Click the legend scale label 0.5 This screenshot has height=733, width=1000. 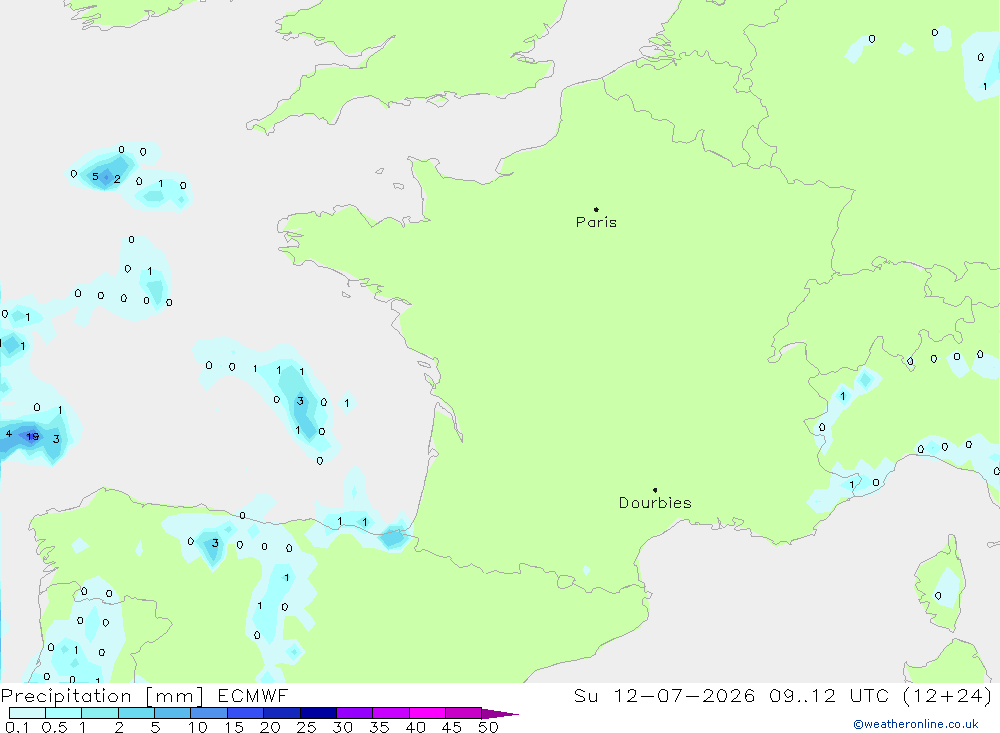click(54, 727)
